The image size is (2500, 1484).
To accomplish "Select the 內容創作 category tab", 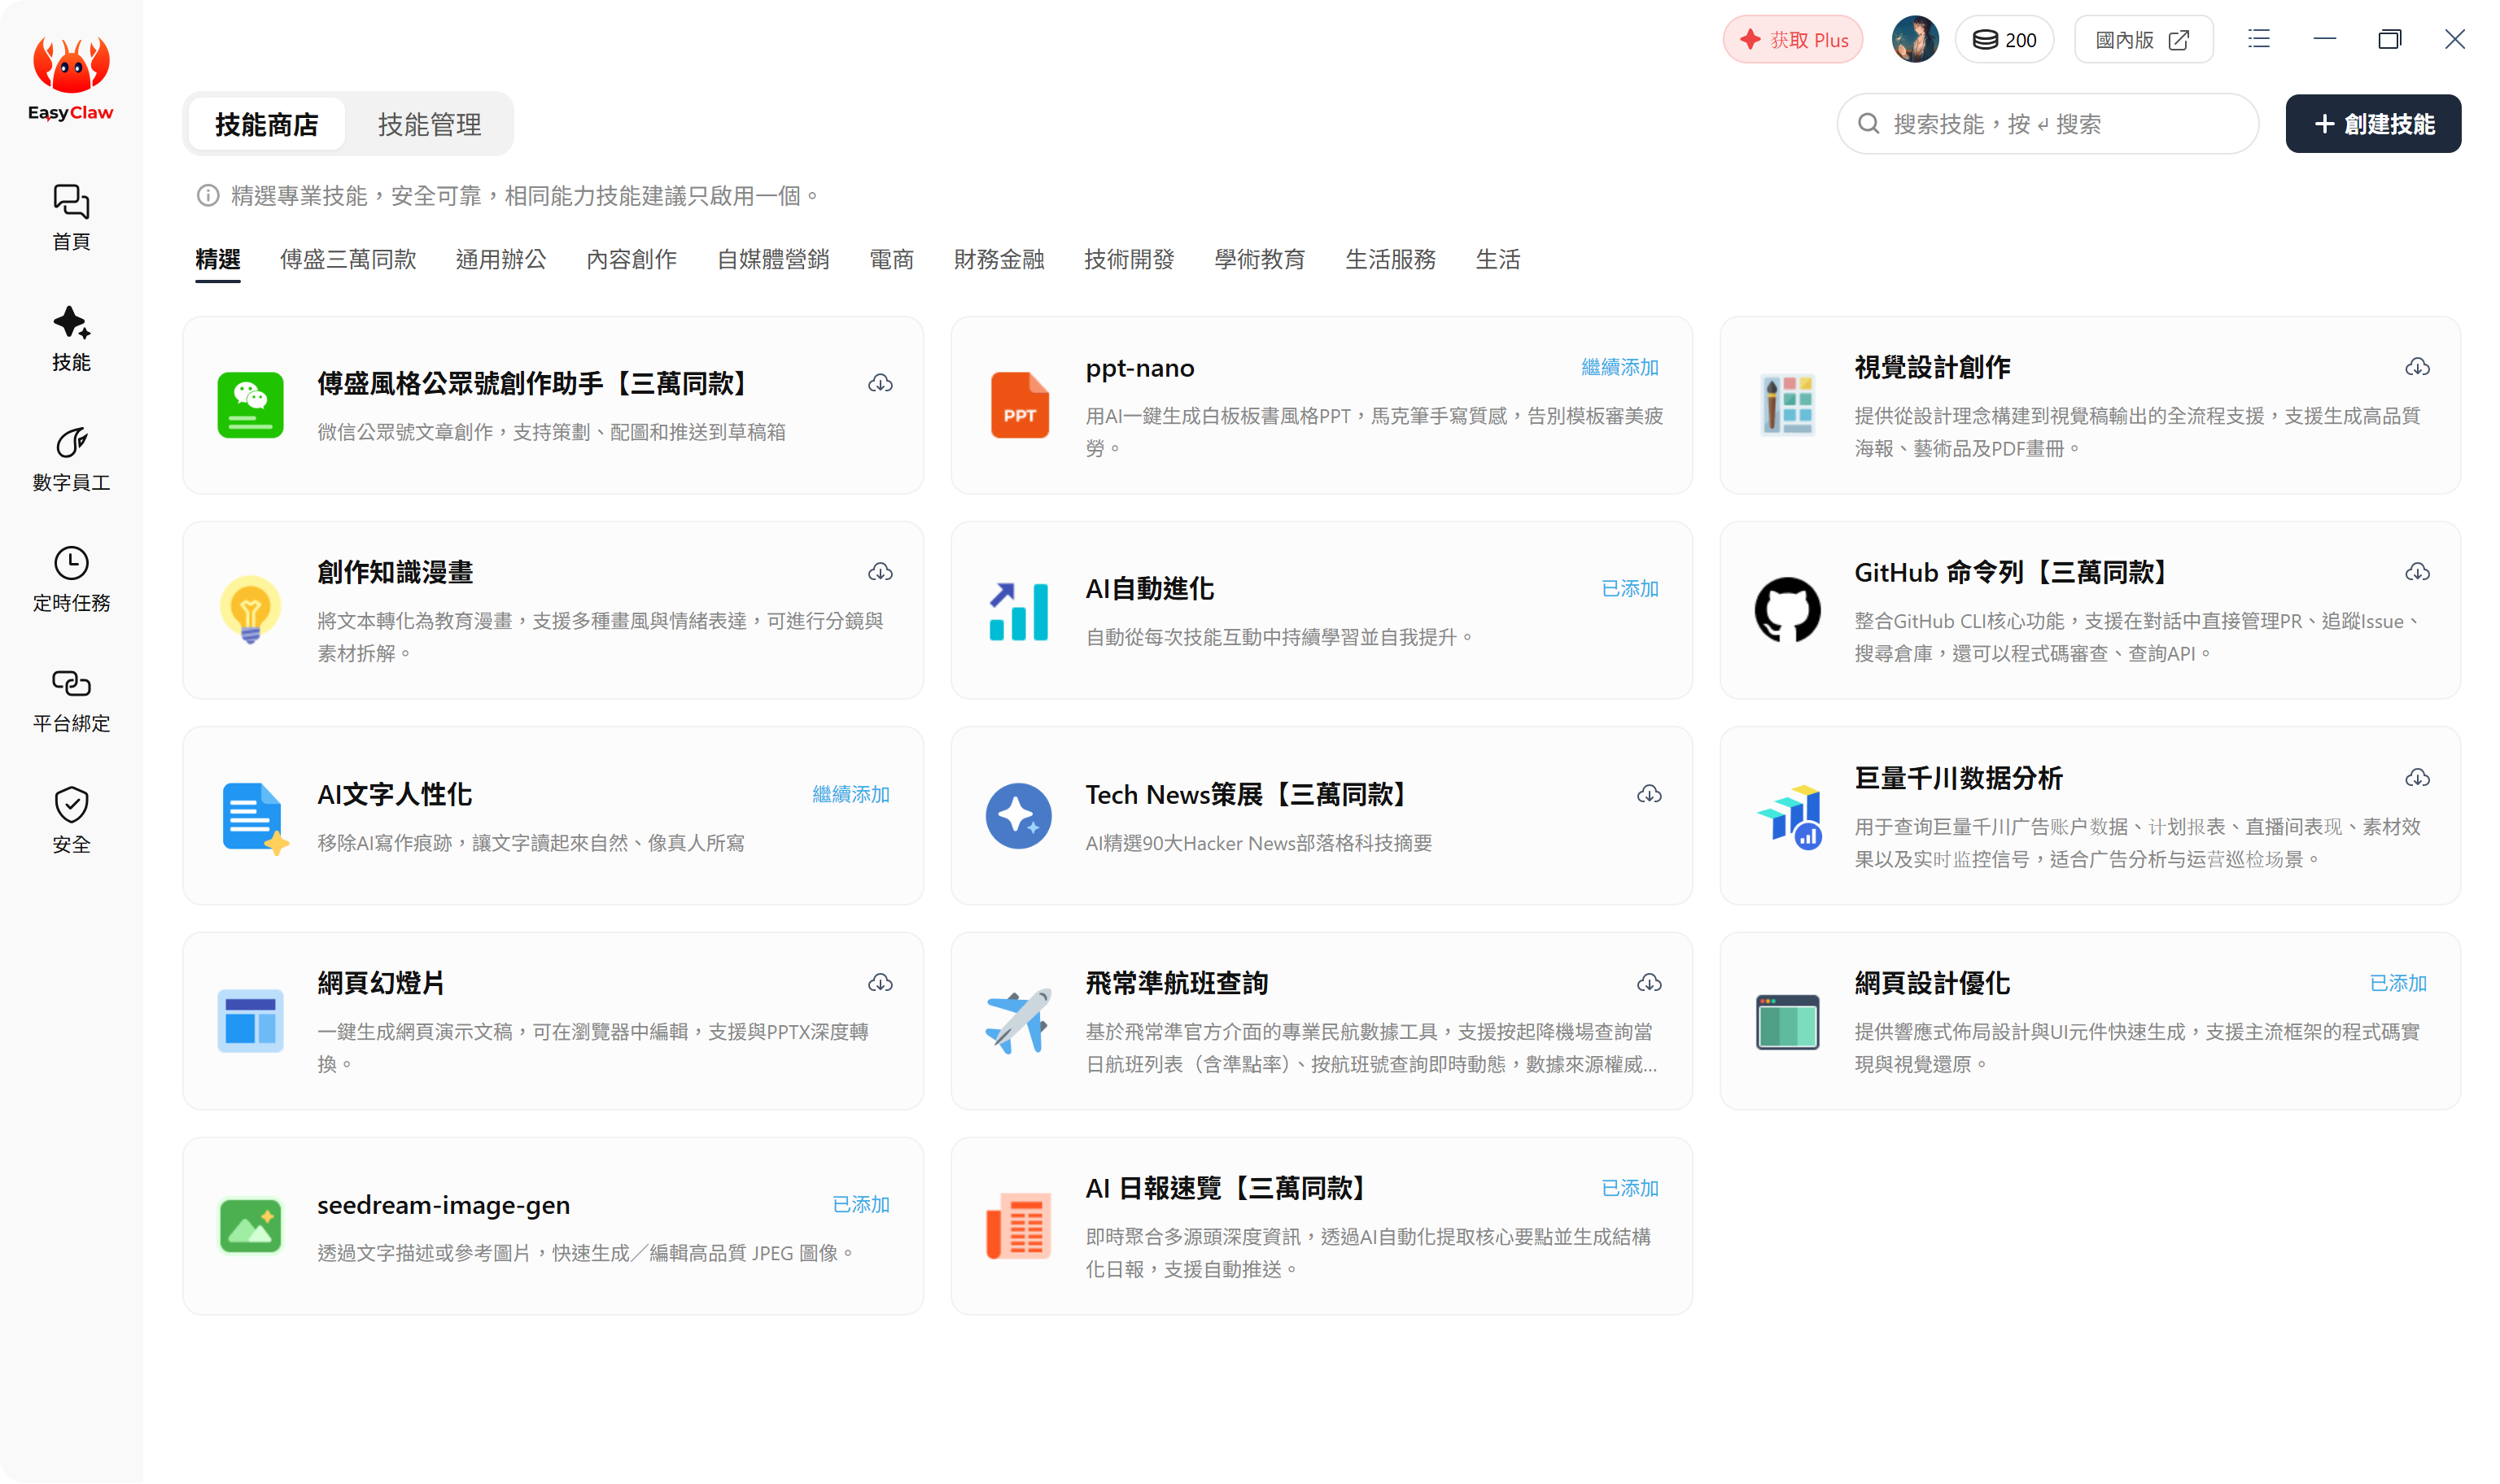I will click(x=631, y=259).
